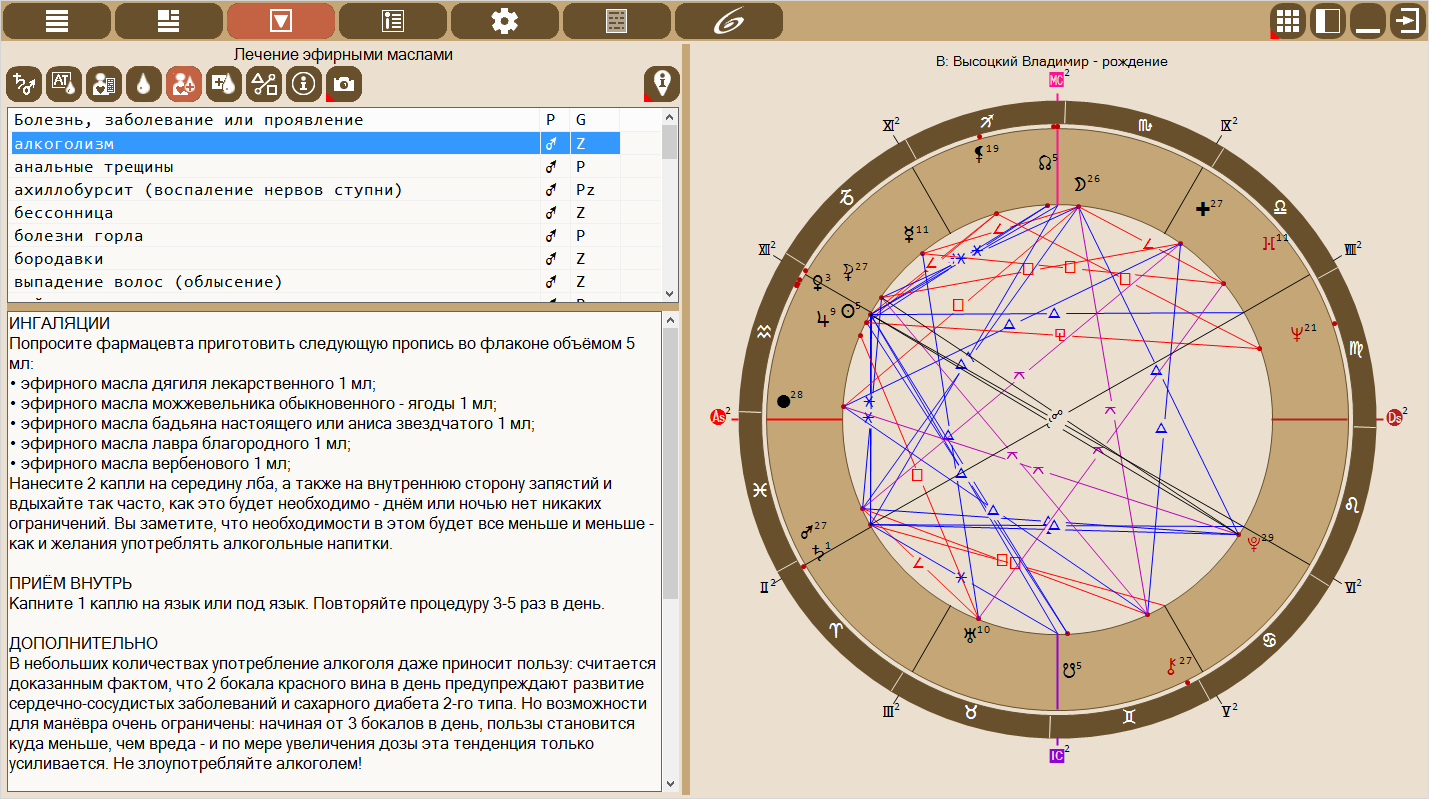Open the round info icon
Image resolution: width=1429 pixels, height=799 pixels.
coord(304,85)
